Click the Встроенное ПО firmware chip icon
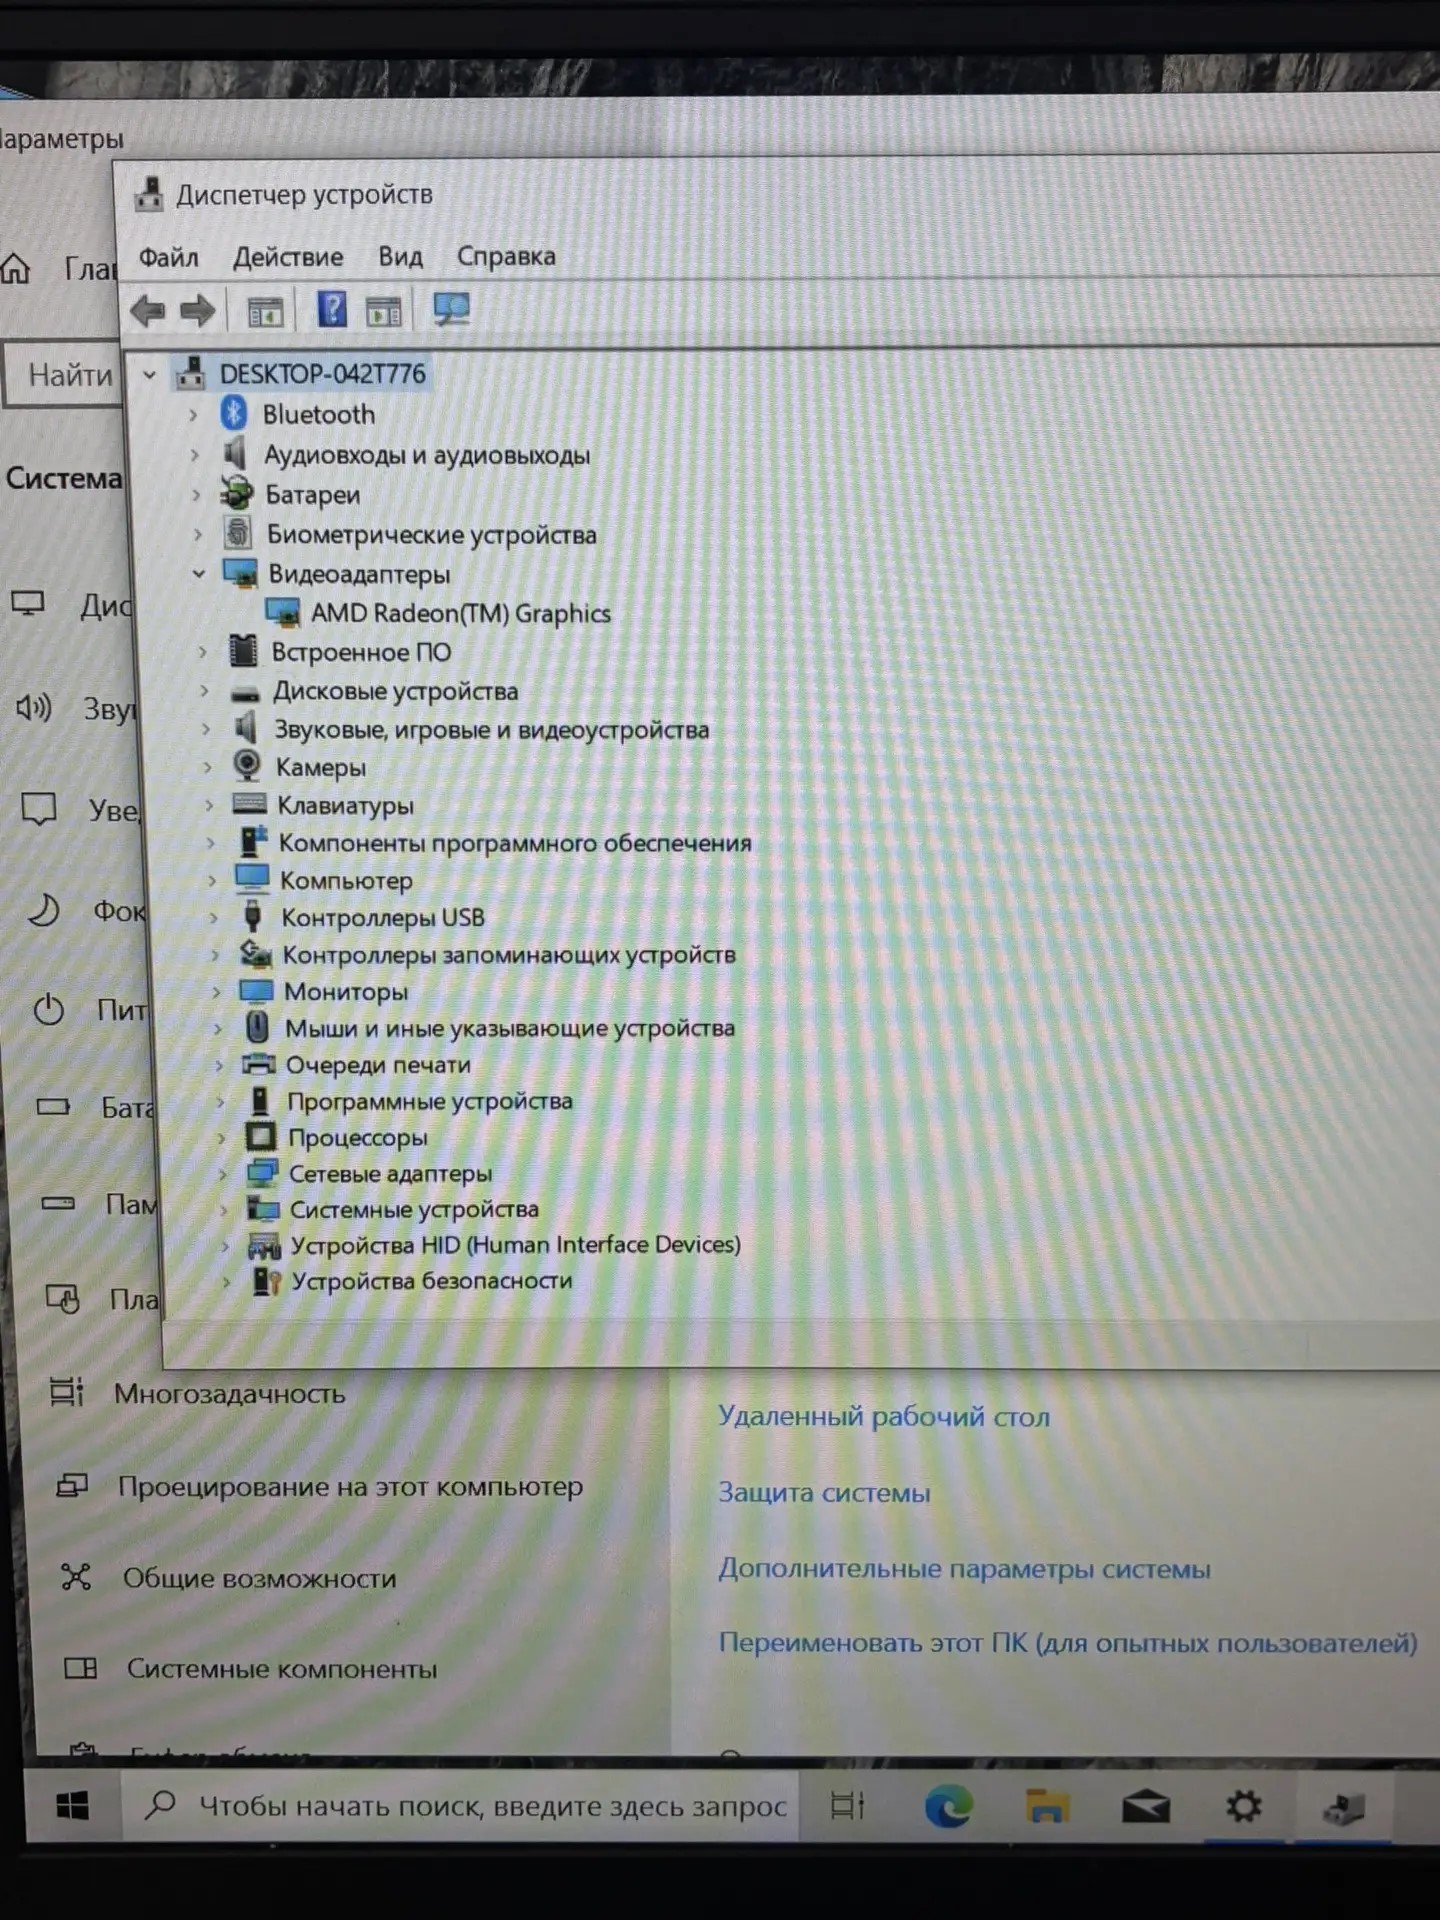The image size is (1440, 1920). pyautogui.click(x=243, y=651)
